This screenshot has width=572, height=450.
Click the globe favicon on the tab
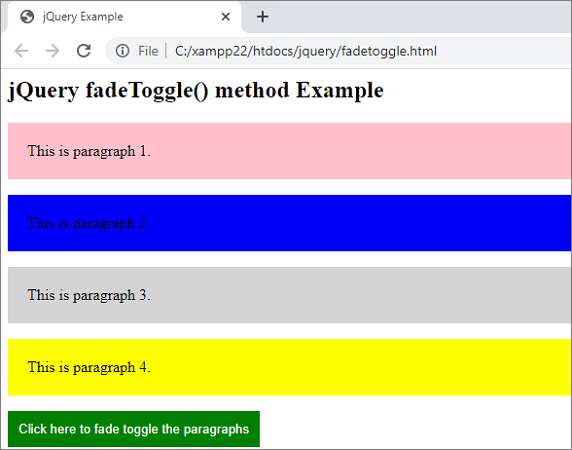point(27,17)
